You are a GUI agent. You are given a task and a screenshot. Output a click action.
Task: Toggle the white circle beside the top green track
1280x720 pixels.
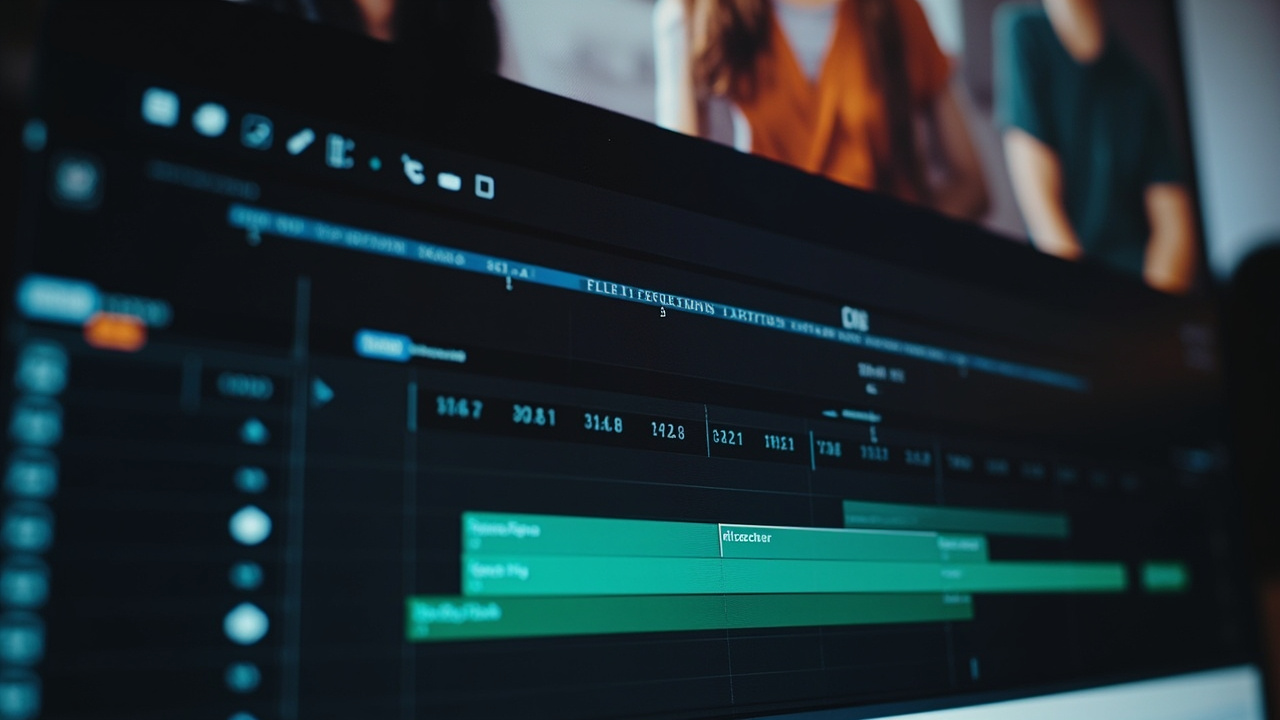coord(250,525)
